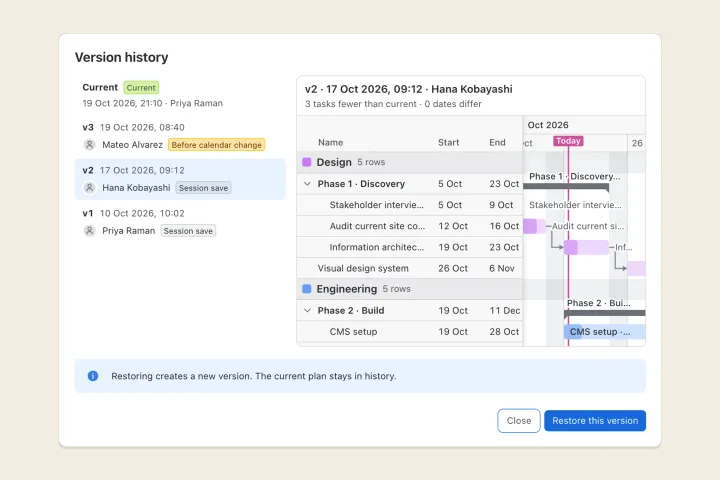This screenshot has width=720, height=480.
Task: Click the Visual design system Gantt bar
Action: point(636,268)
